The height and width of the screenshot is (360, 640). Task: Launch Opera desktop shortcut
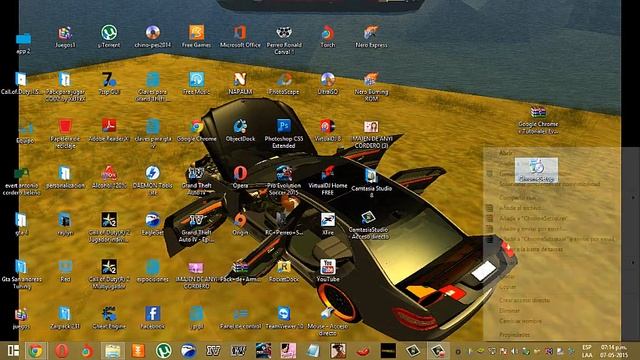240,177
